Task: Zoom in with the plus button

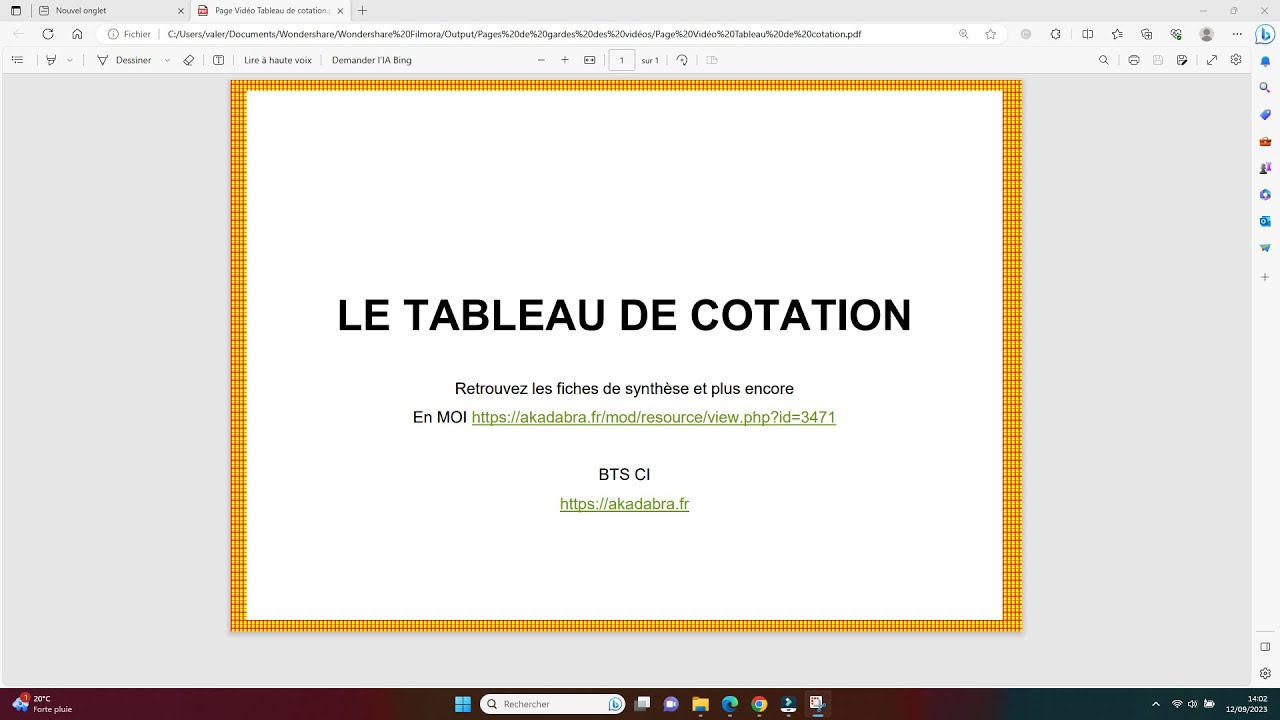Action: [565, 60]
